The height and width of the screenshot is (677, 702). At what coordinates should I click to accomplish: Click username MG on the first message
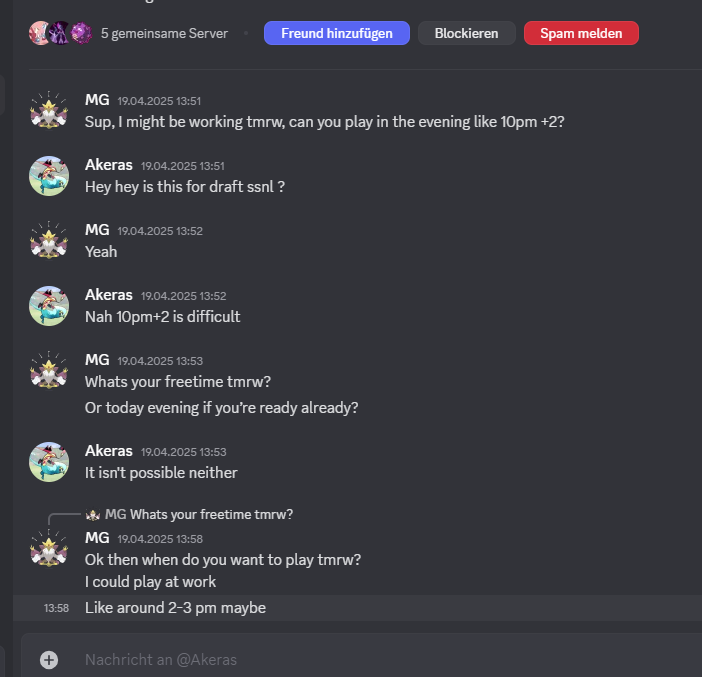(x=97, y=100)
